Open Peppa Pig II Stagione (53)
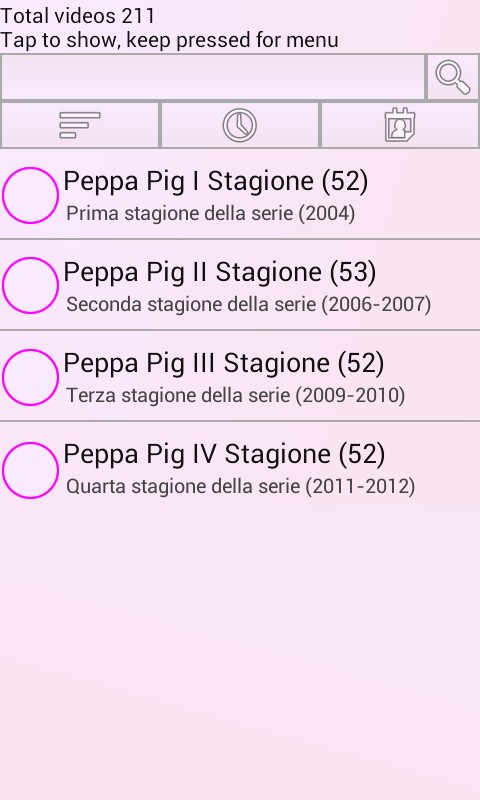This screenshot has height=800, width=480. [x=219, y=272]
